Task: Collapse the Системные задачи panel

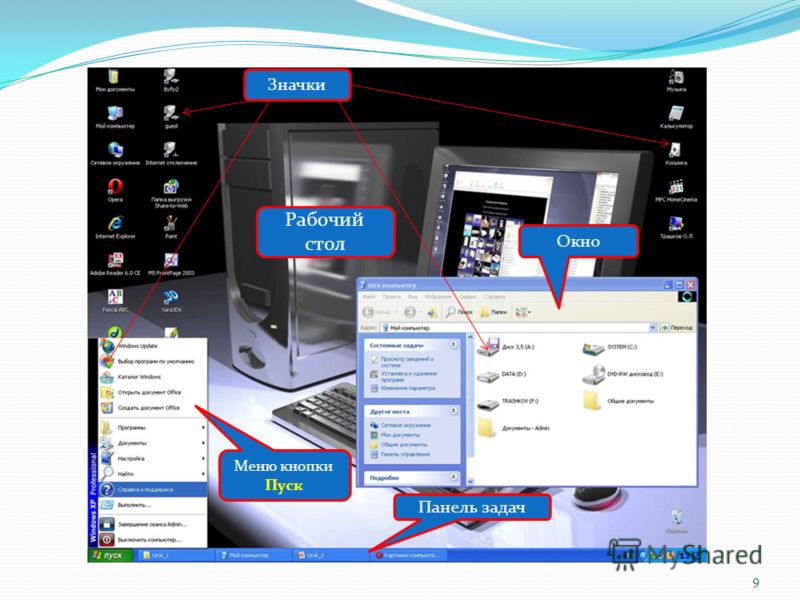Action: tap(453, 345)
